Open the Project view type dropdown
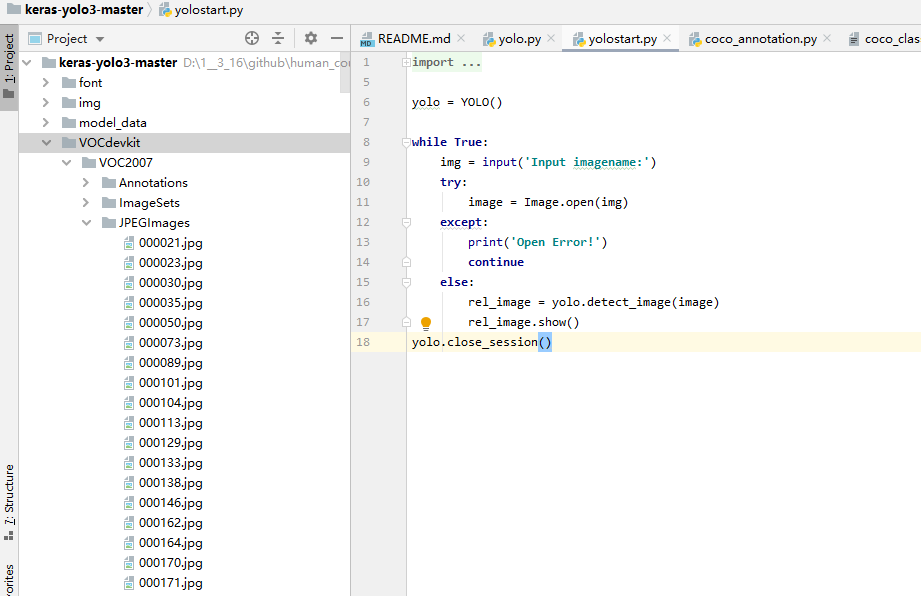 (x=100, y=39)
